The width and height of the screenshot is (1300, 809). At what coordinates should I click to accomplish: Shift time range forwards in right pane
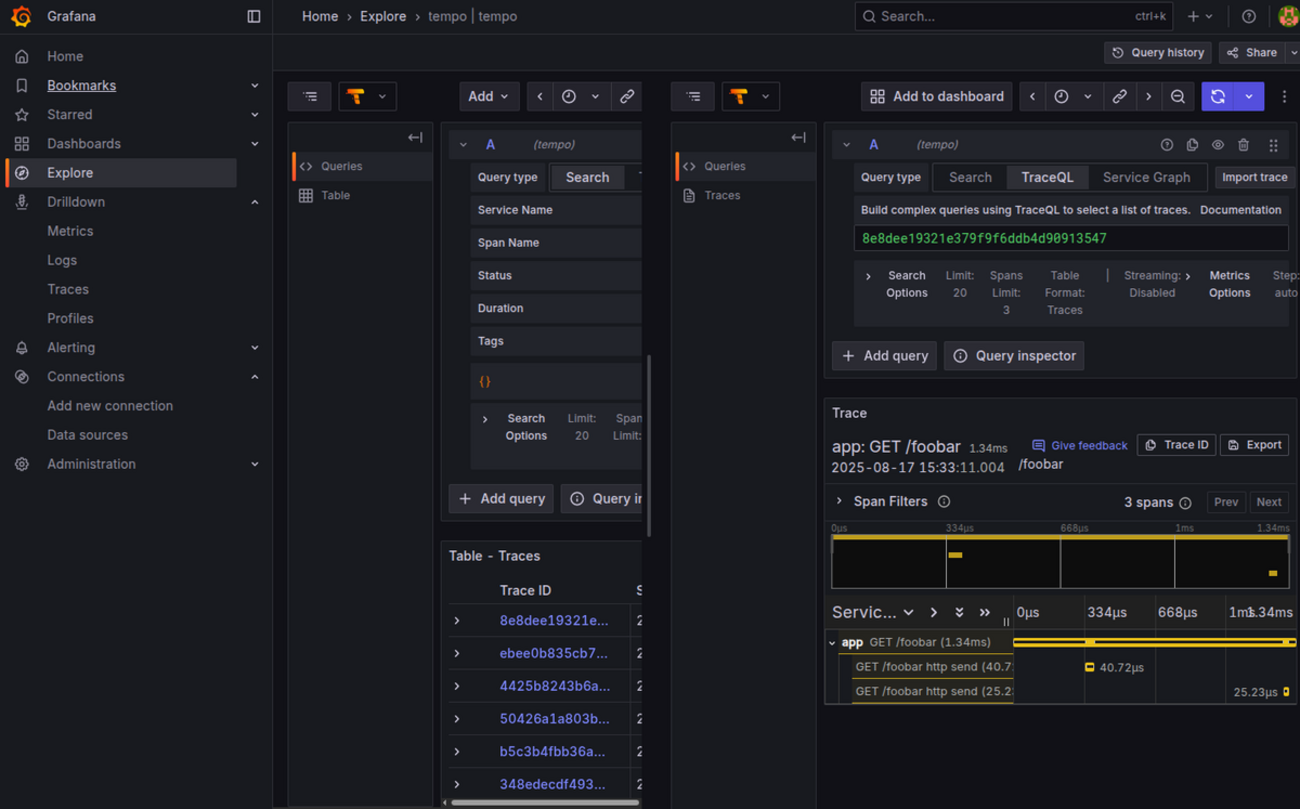pos(1149,96)
